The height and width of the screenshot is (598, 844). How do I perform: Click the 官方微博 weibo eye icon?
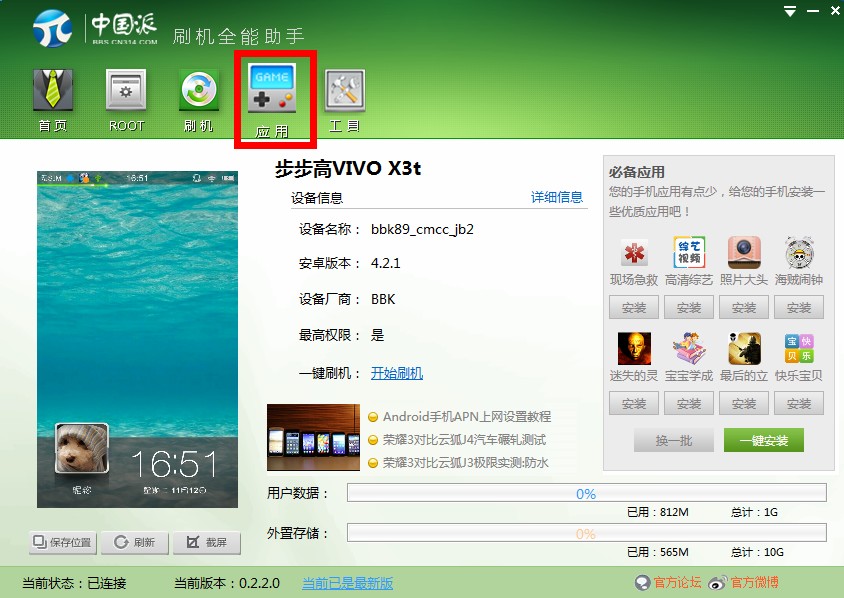tap(718, 582)
